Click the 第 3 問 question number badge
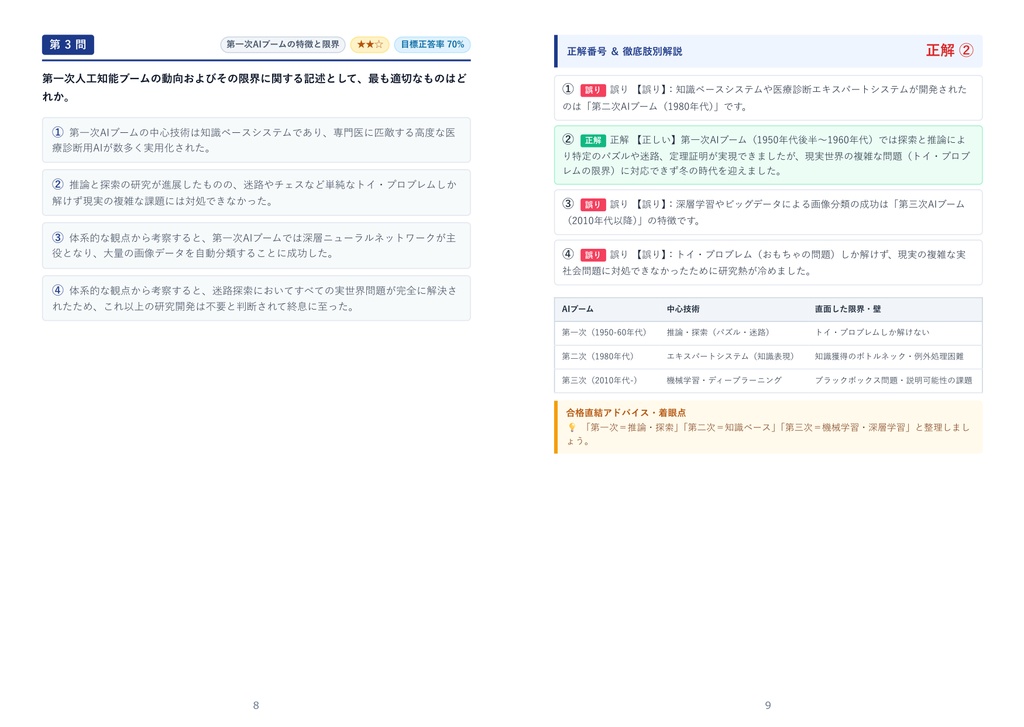The image size is (1024, 727). click(68, 44)
